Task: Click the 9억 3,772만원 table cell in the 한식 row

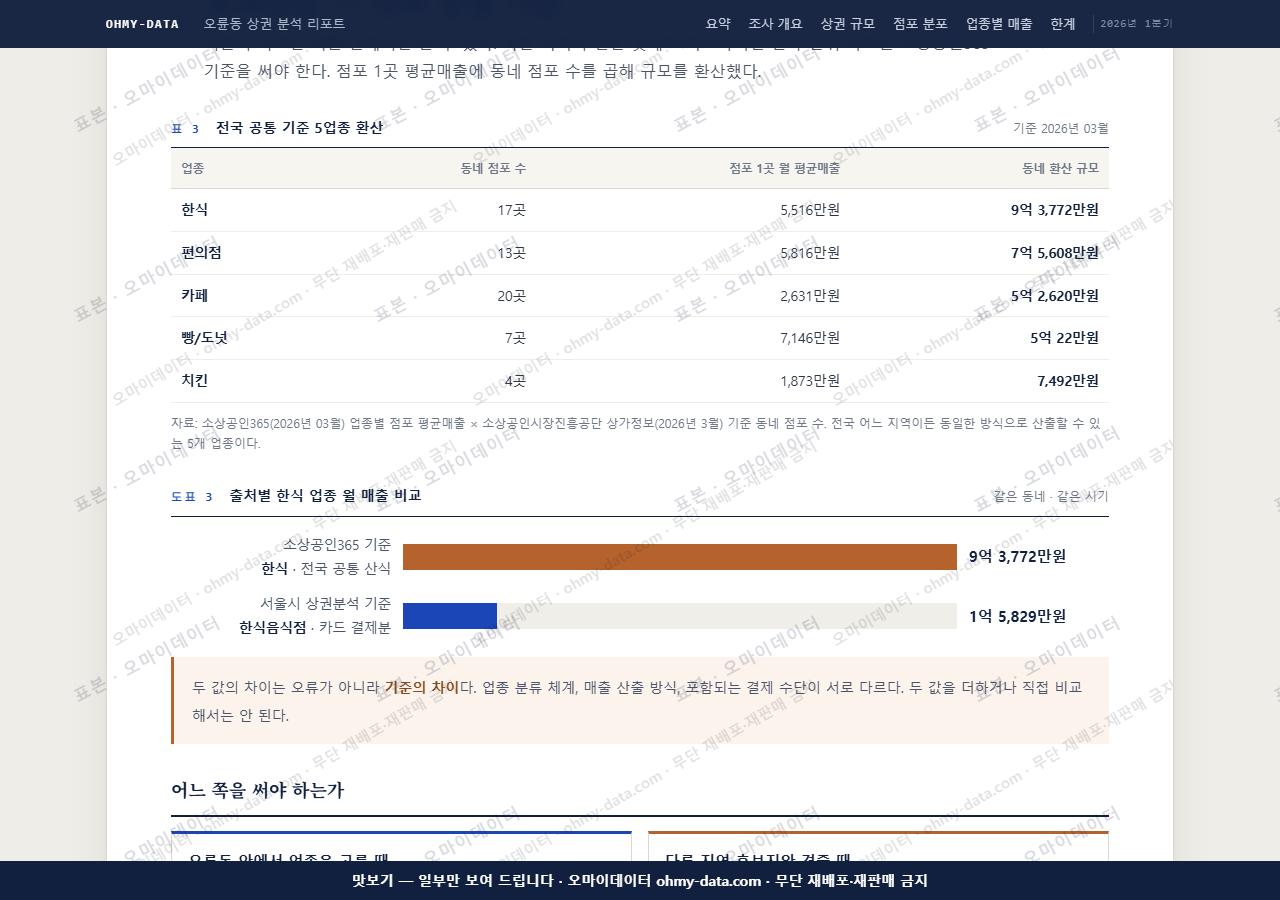Action: click(1055, 210)
